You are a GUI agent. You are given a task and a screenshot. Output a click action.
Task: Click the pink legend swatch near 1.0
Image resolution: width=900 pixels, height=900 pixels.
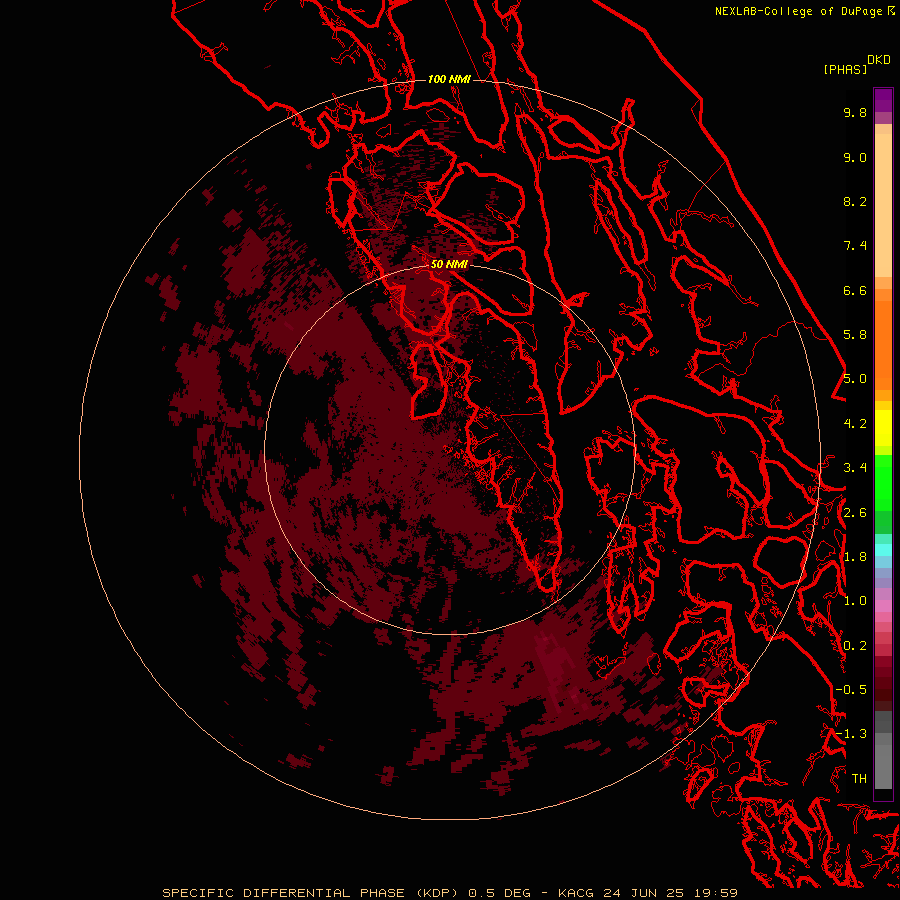pos(883,606)
